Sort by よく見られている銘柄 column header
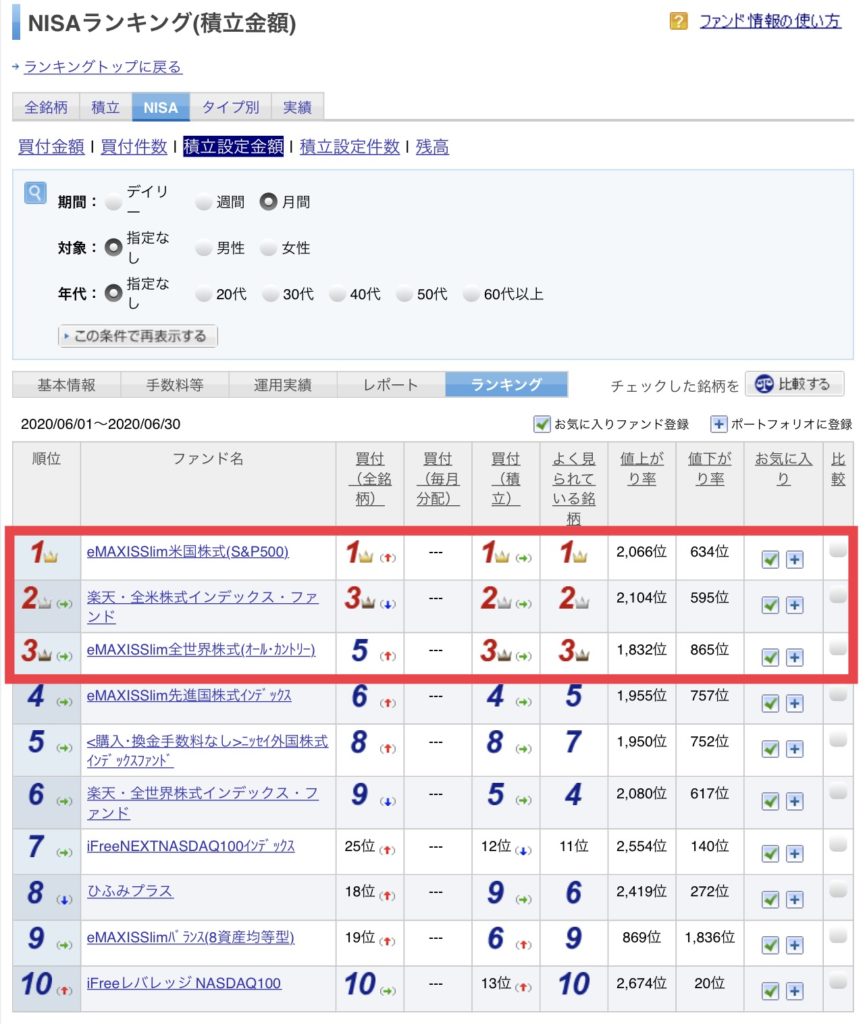865x1024 pixels. pos(574,488)
